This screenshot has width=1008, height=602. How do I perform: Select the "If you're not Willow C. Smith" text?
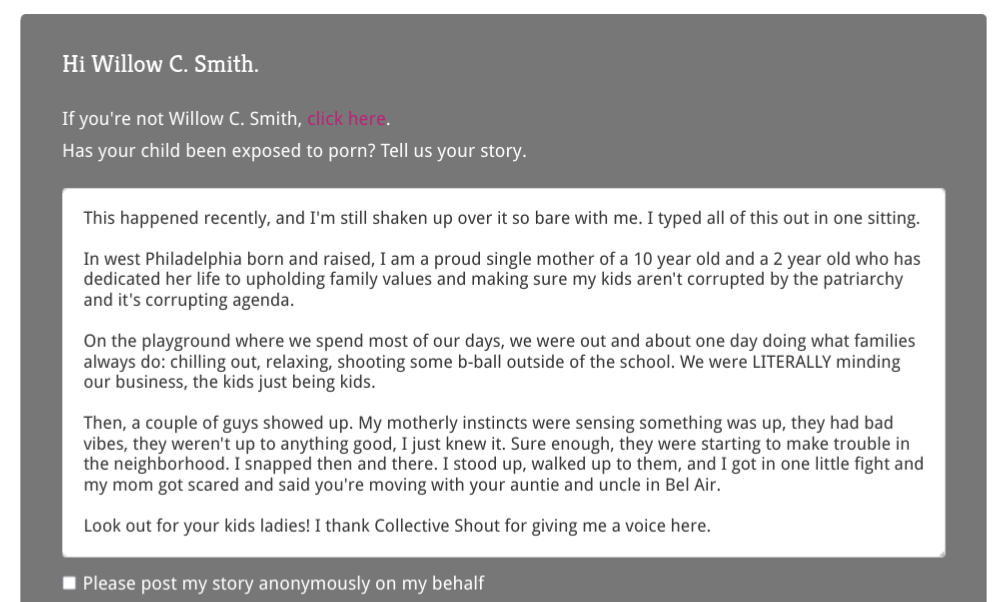(182, 119)
